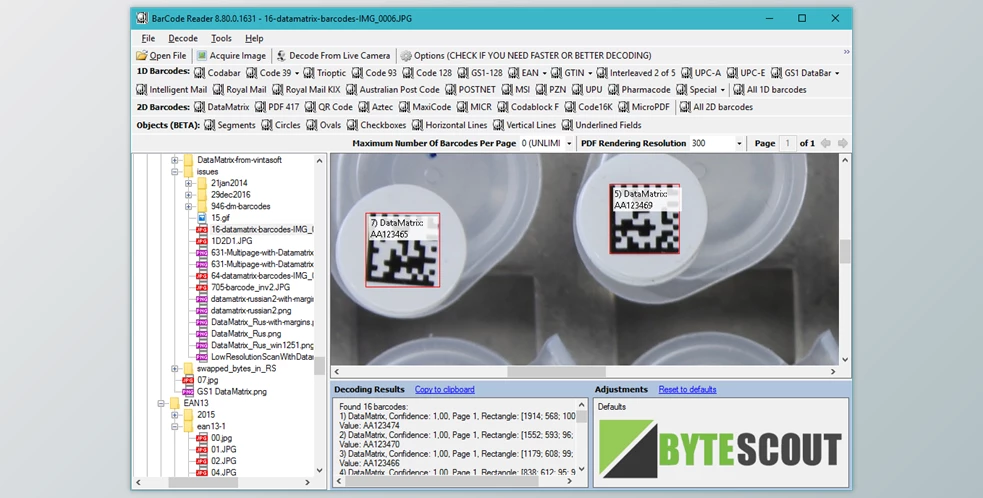The image size is (983, 498).
Task: Click Copy to clipboard link
Action: click(444, 389)
